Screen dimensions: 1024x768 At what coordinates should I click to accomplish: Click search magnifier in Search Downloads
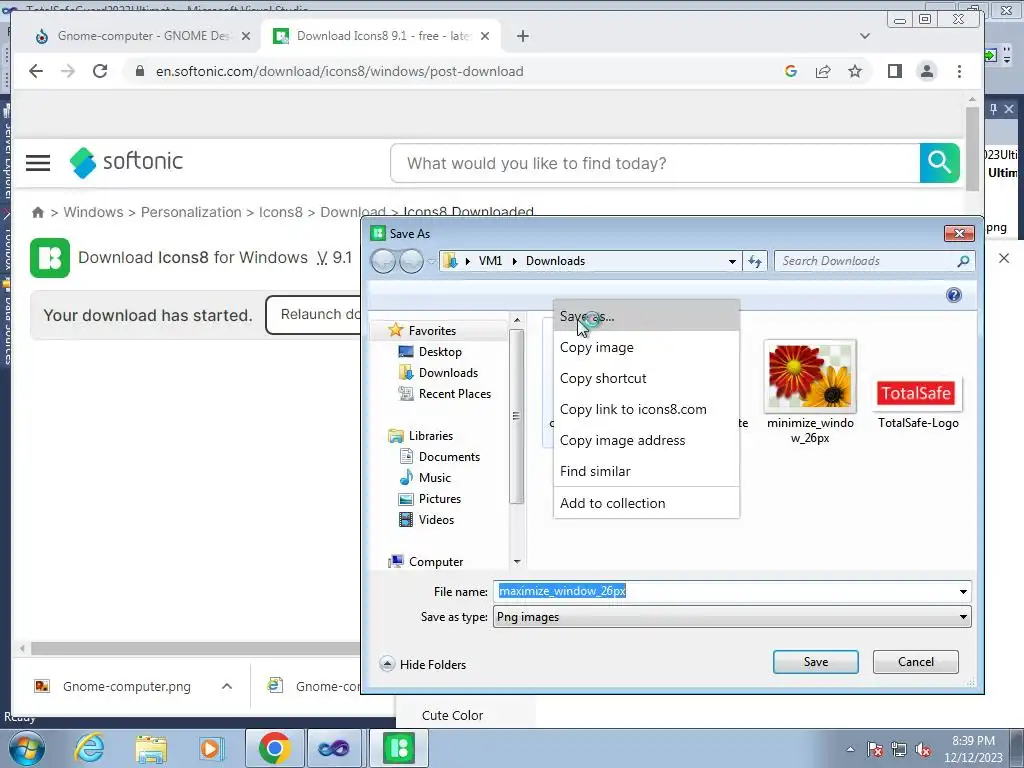click(963, 261)
